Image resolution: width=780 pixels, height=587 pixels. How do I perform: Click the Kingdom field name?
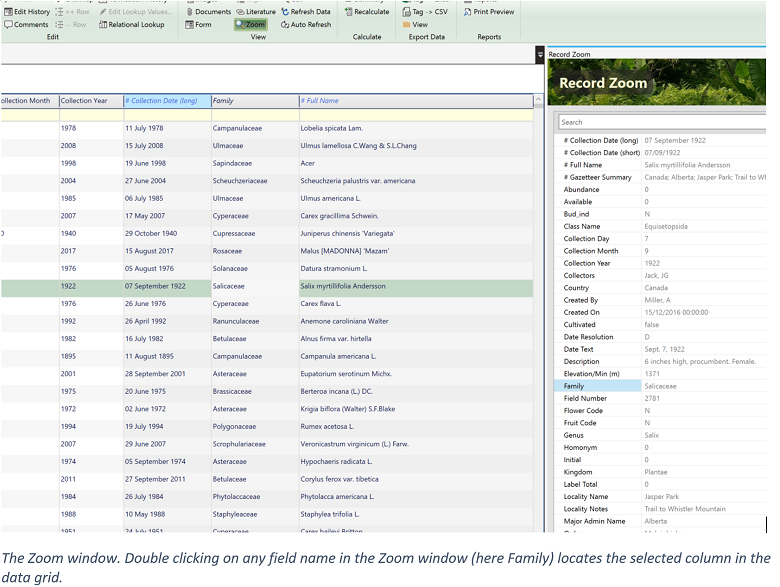(578, 472)
